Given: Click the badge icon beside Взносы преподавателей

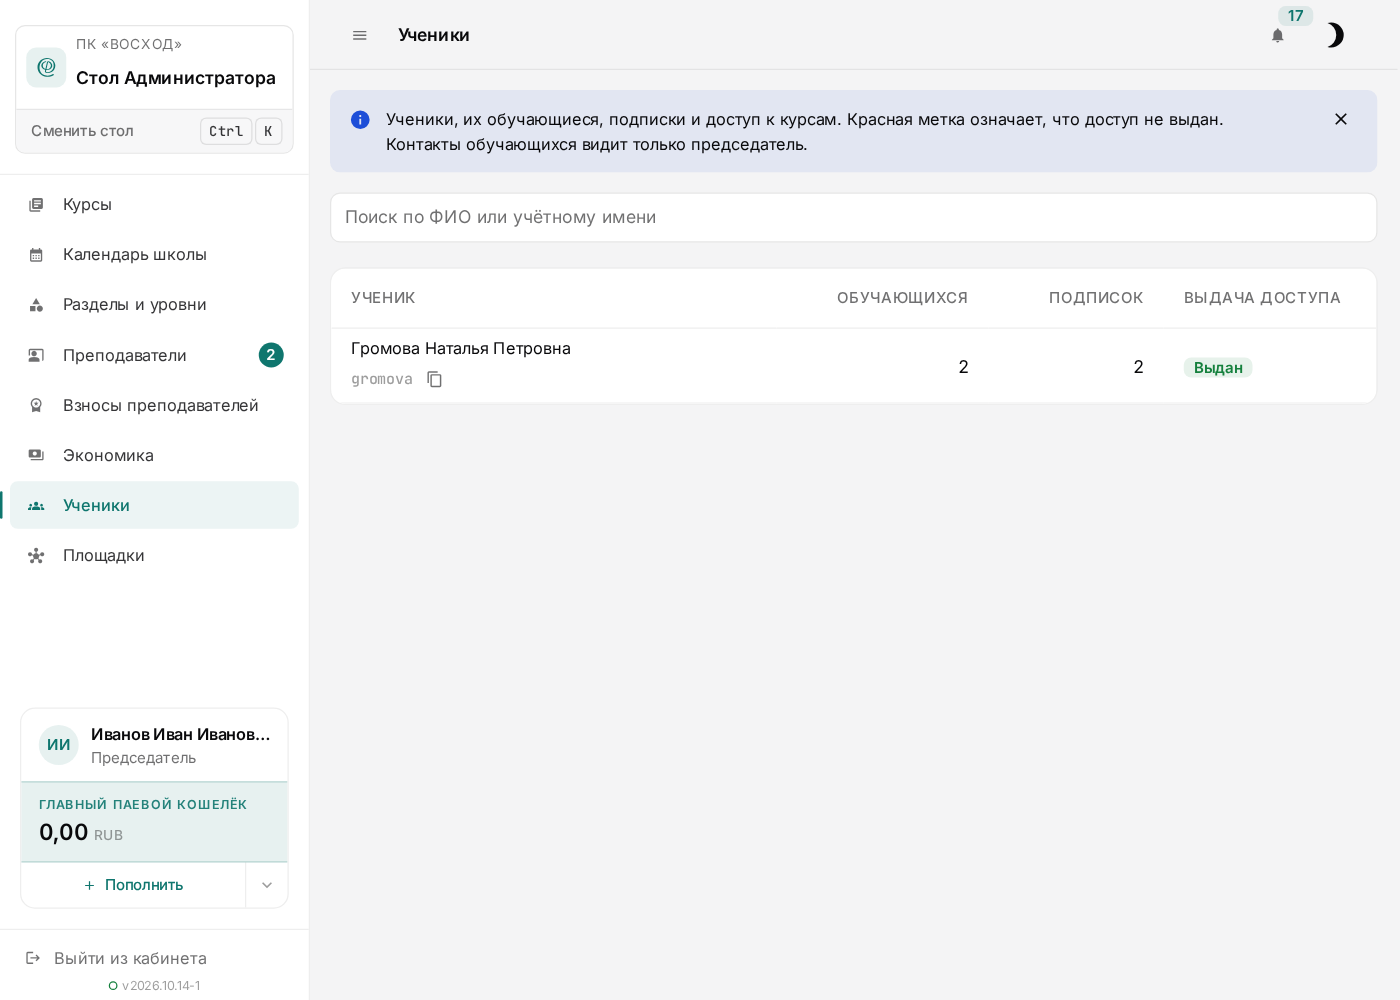Looking at the screenshot, I should (x=36, y=405).
